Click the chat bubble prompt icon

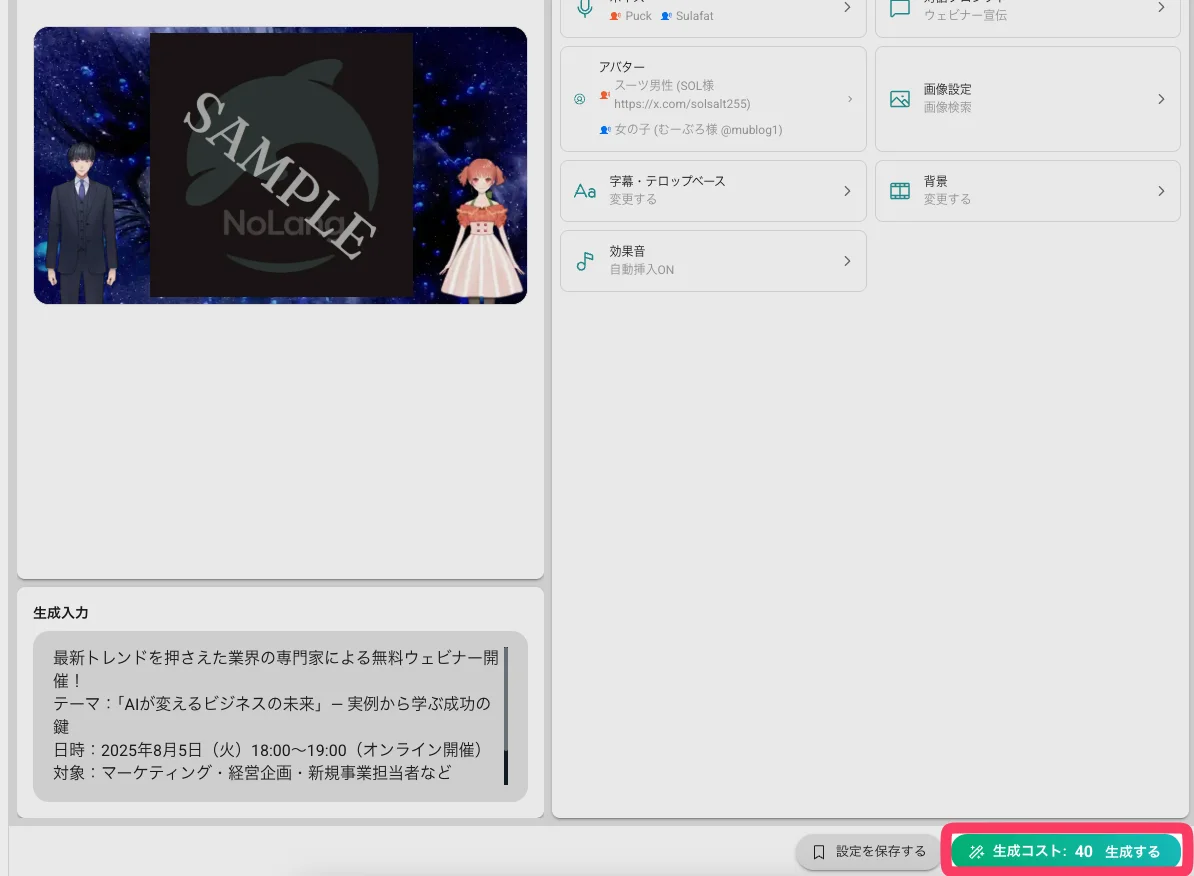tap(900, 8)
